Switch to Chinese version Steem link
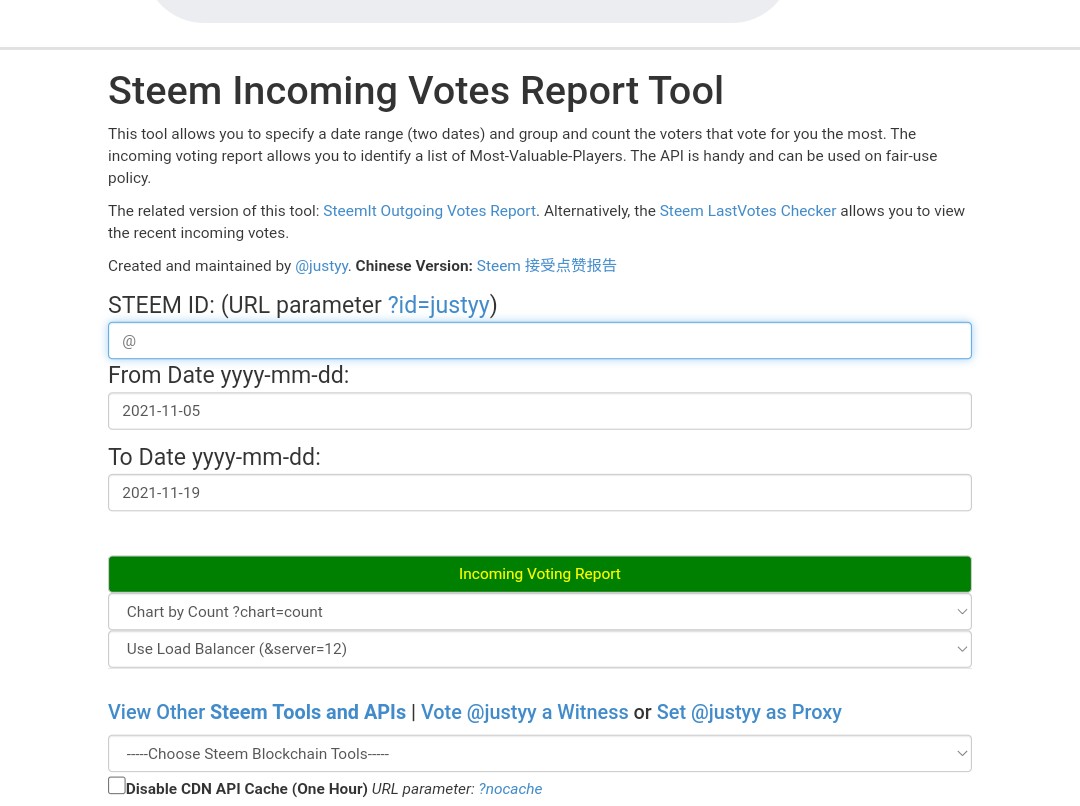Image resolution: width=1080 pixels, height=806 pixels. click(x=546, y=266)
